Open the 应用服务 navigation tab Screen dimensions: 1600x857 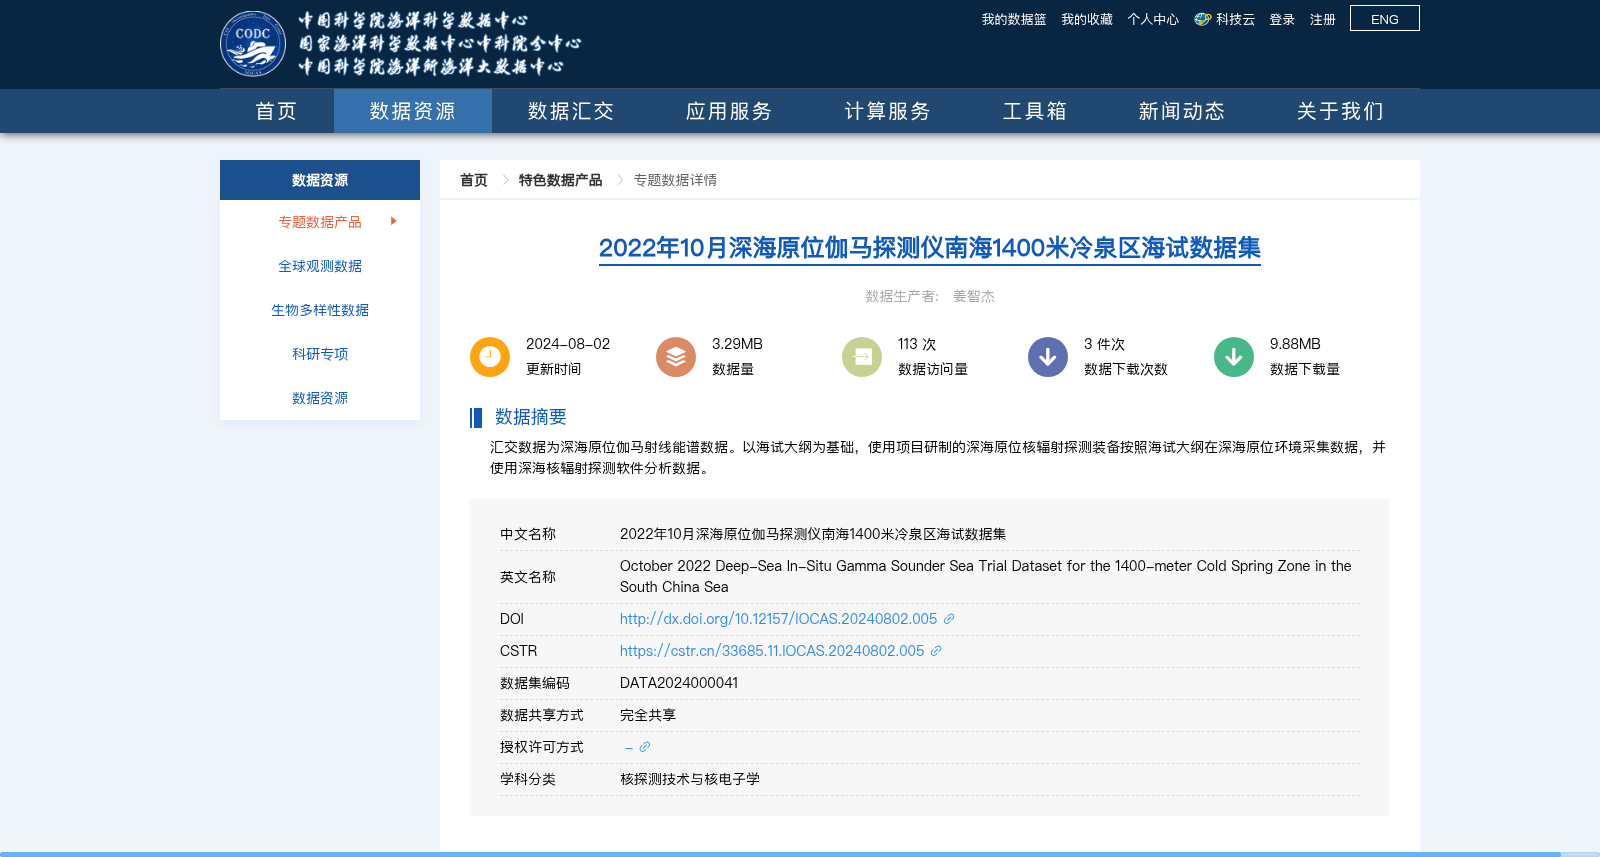point(729,111)
